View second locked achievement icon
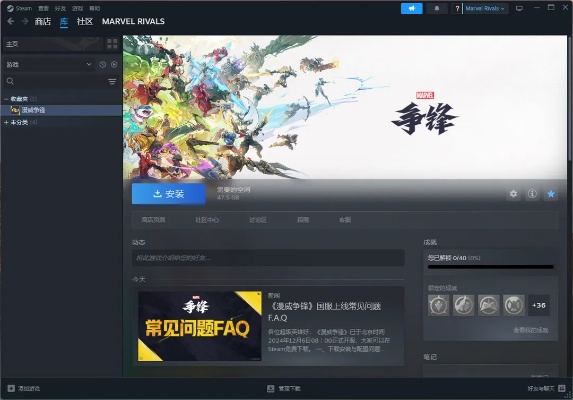The width and height of the screenshot is (573, 400). [463, 305]
